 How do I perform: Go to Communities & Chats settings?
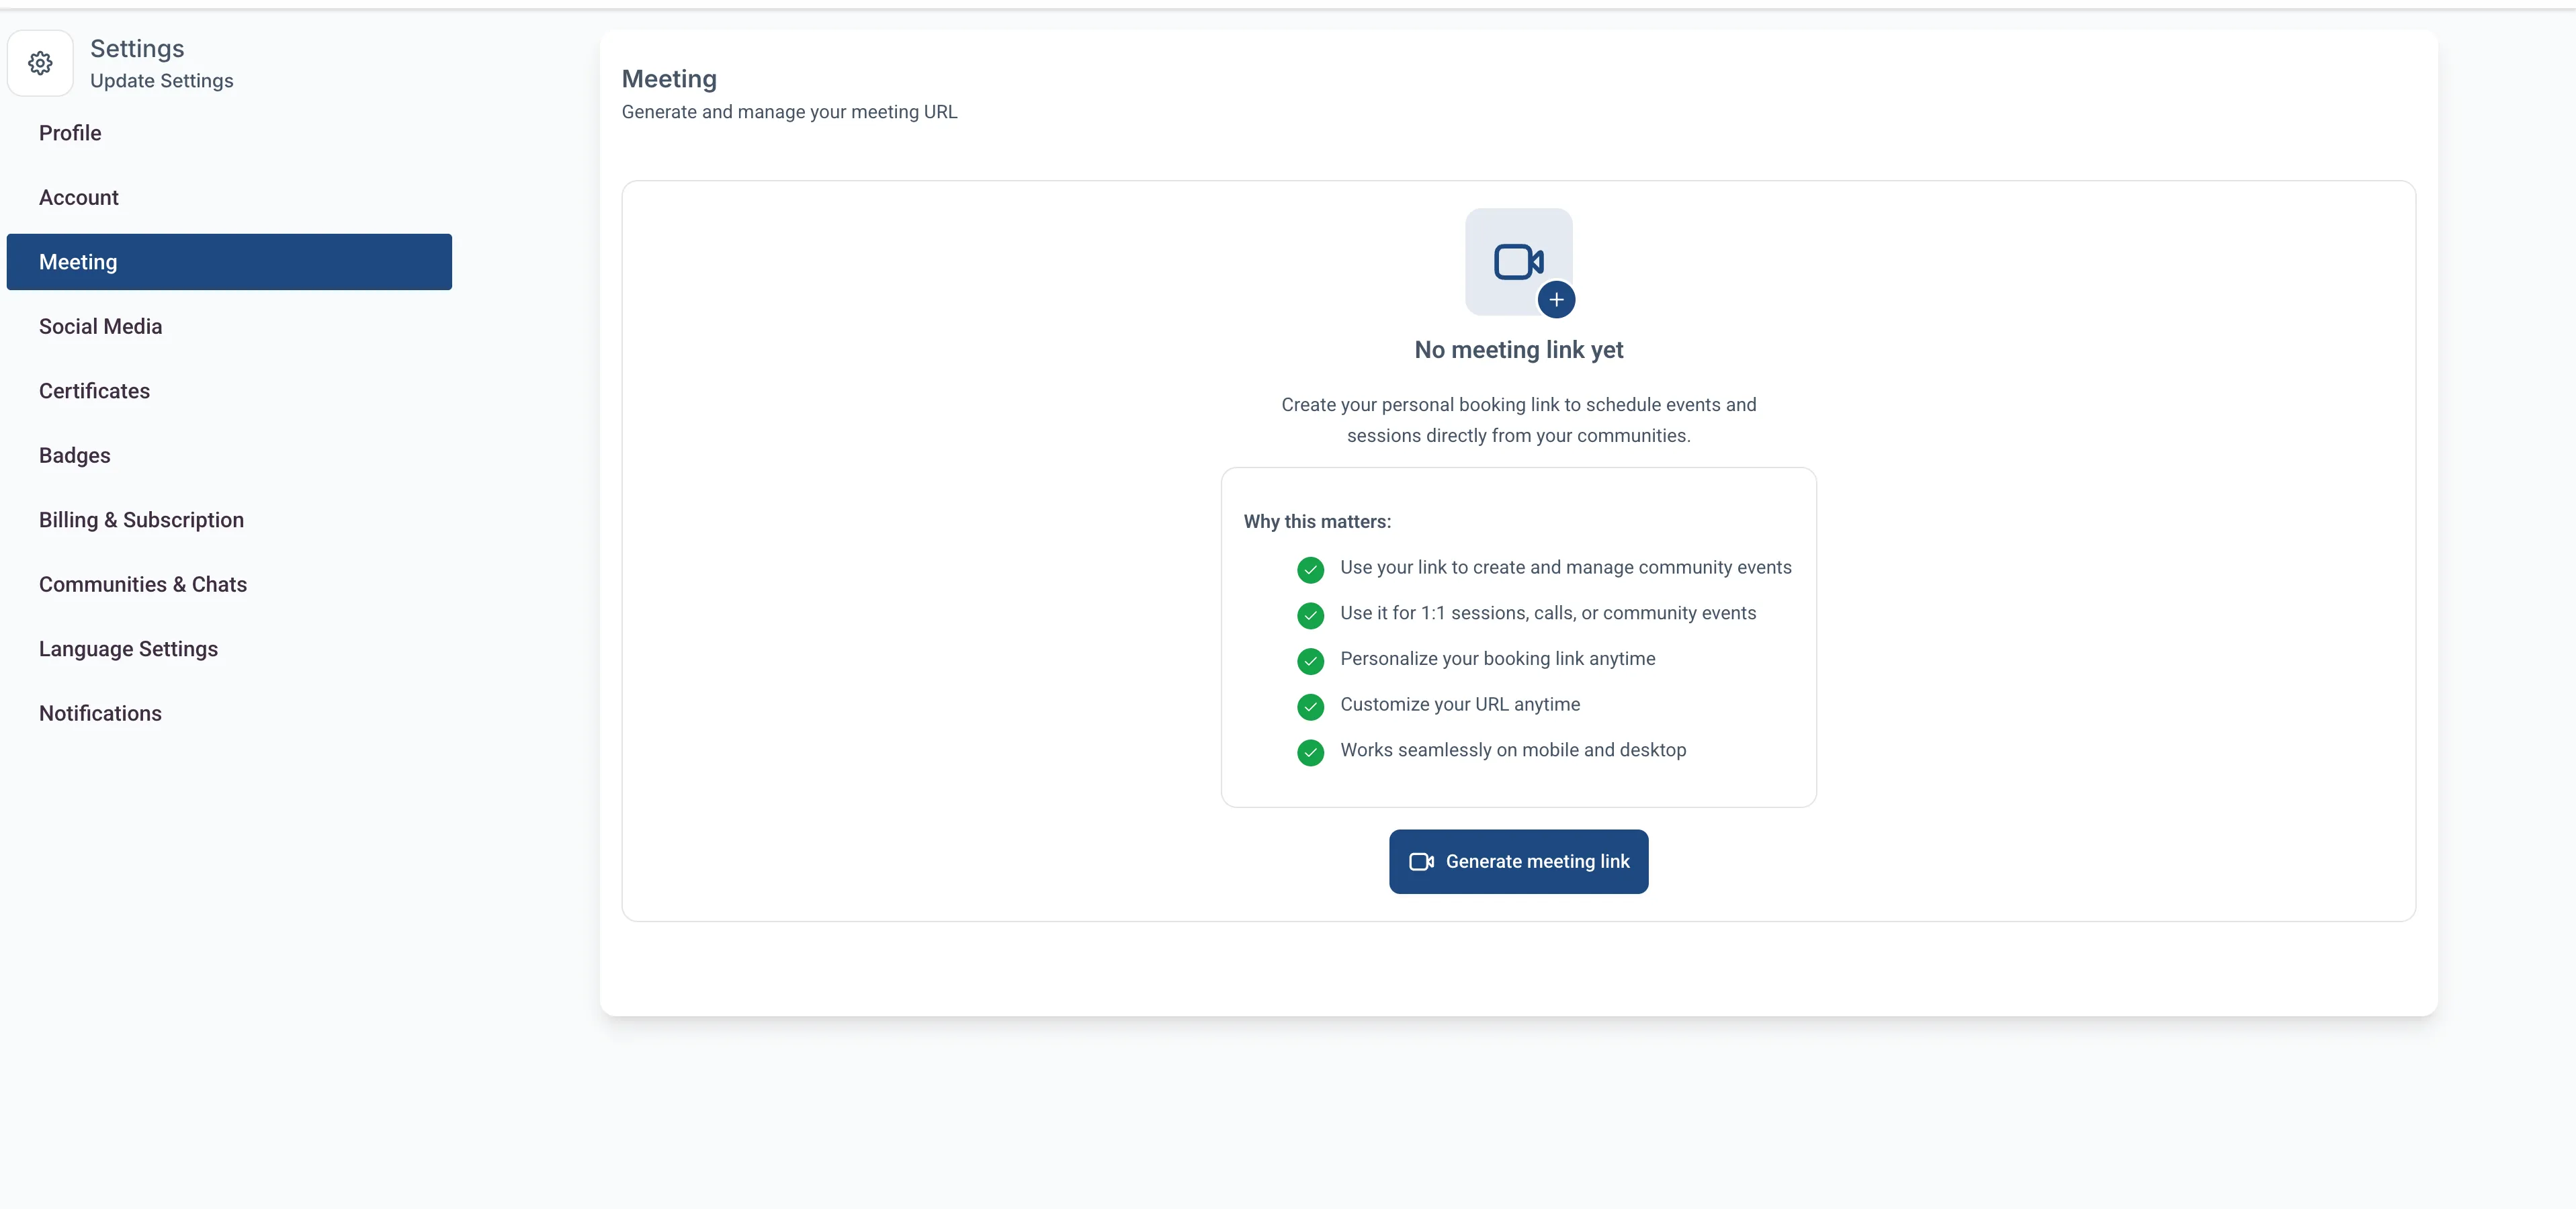click(143, 585)
